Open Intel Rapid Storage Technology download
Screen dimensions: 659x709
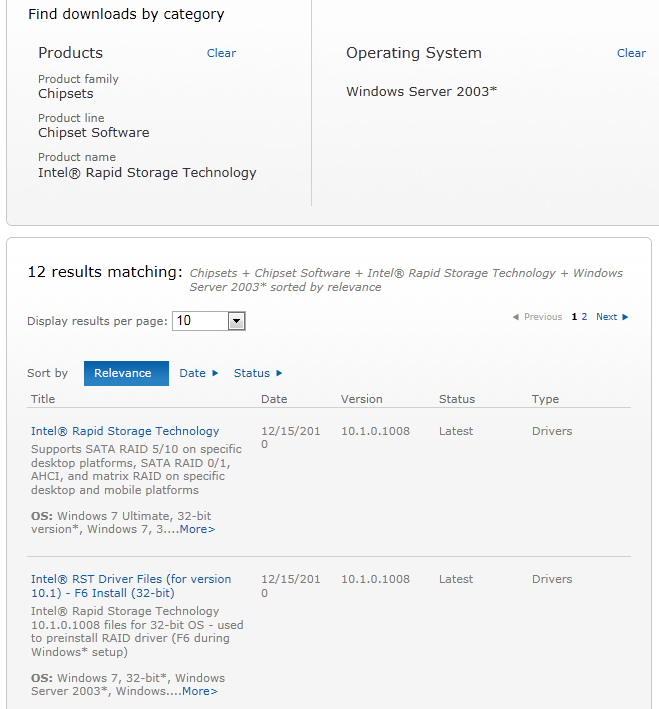pyautogui.click(x=125, y=431)
